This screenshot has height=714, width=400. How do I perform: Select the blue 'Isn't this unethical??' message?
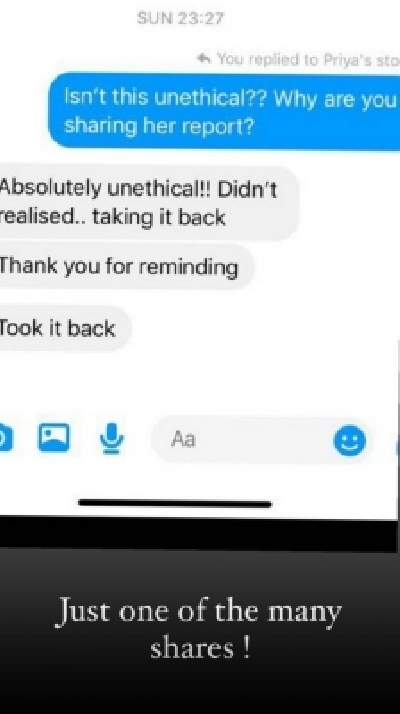pos(224,112)
